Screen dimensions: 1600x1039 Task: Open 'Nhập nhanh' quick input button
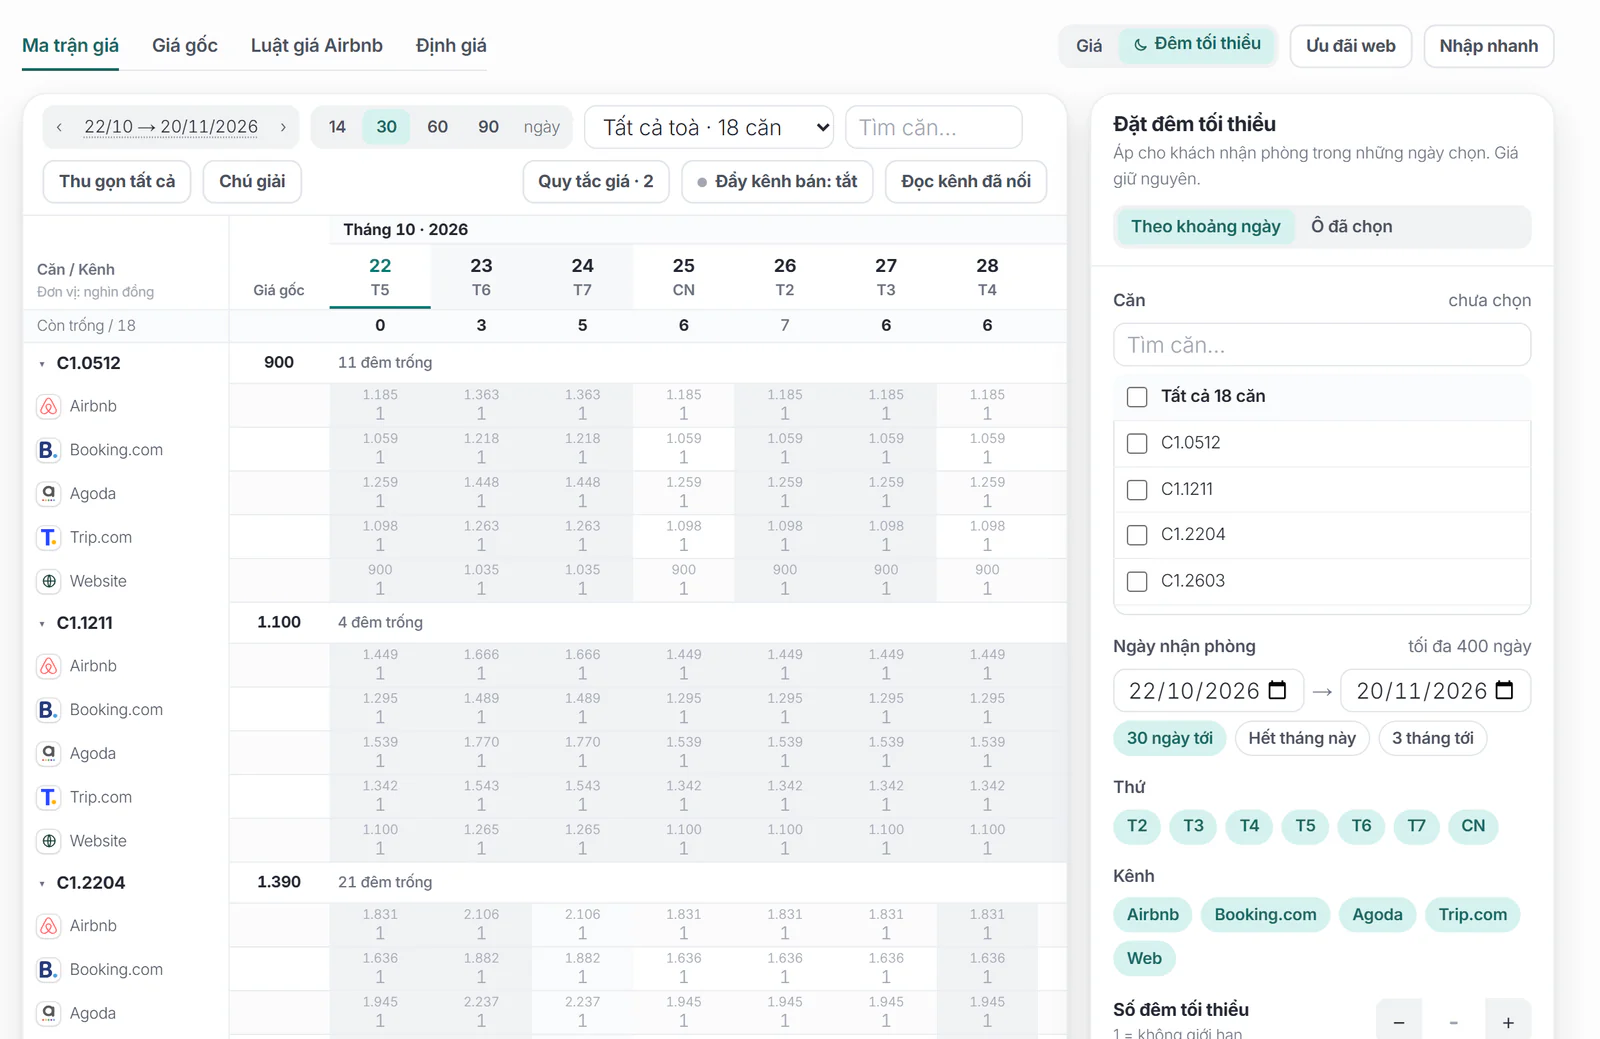tap(1489, 46)
